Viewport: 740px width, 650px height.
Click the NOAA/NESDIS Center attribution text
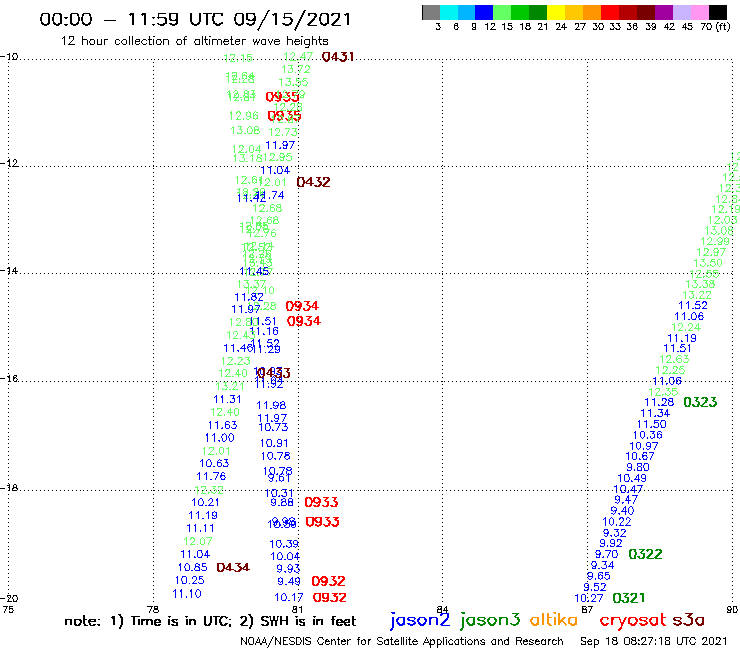402,641
